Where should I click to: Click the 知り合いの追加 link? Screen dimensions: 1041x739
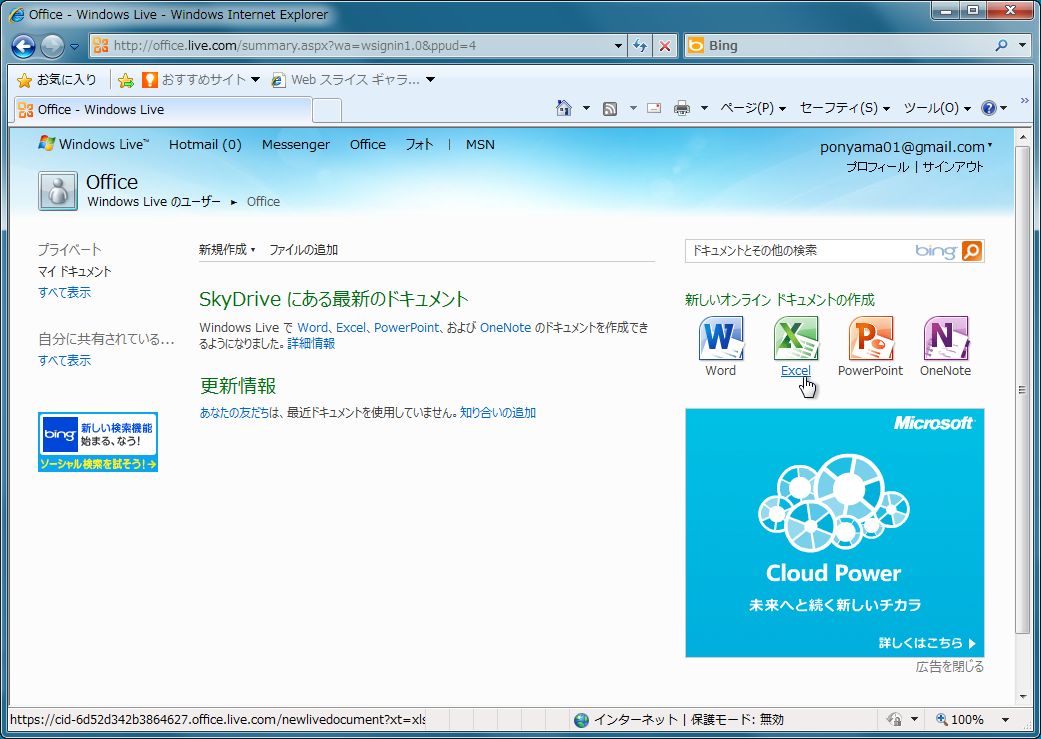pos(498,412)
